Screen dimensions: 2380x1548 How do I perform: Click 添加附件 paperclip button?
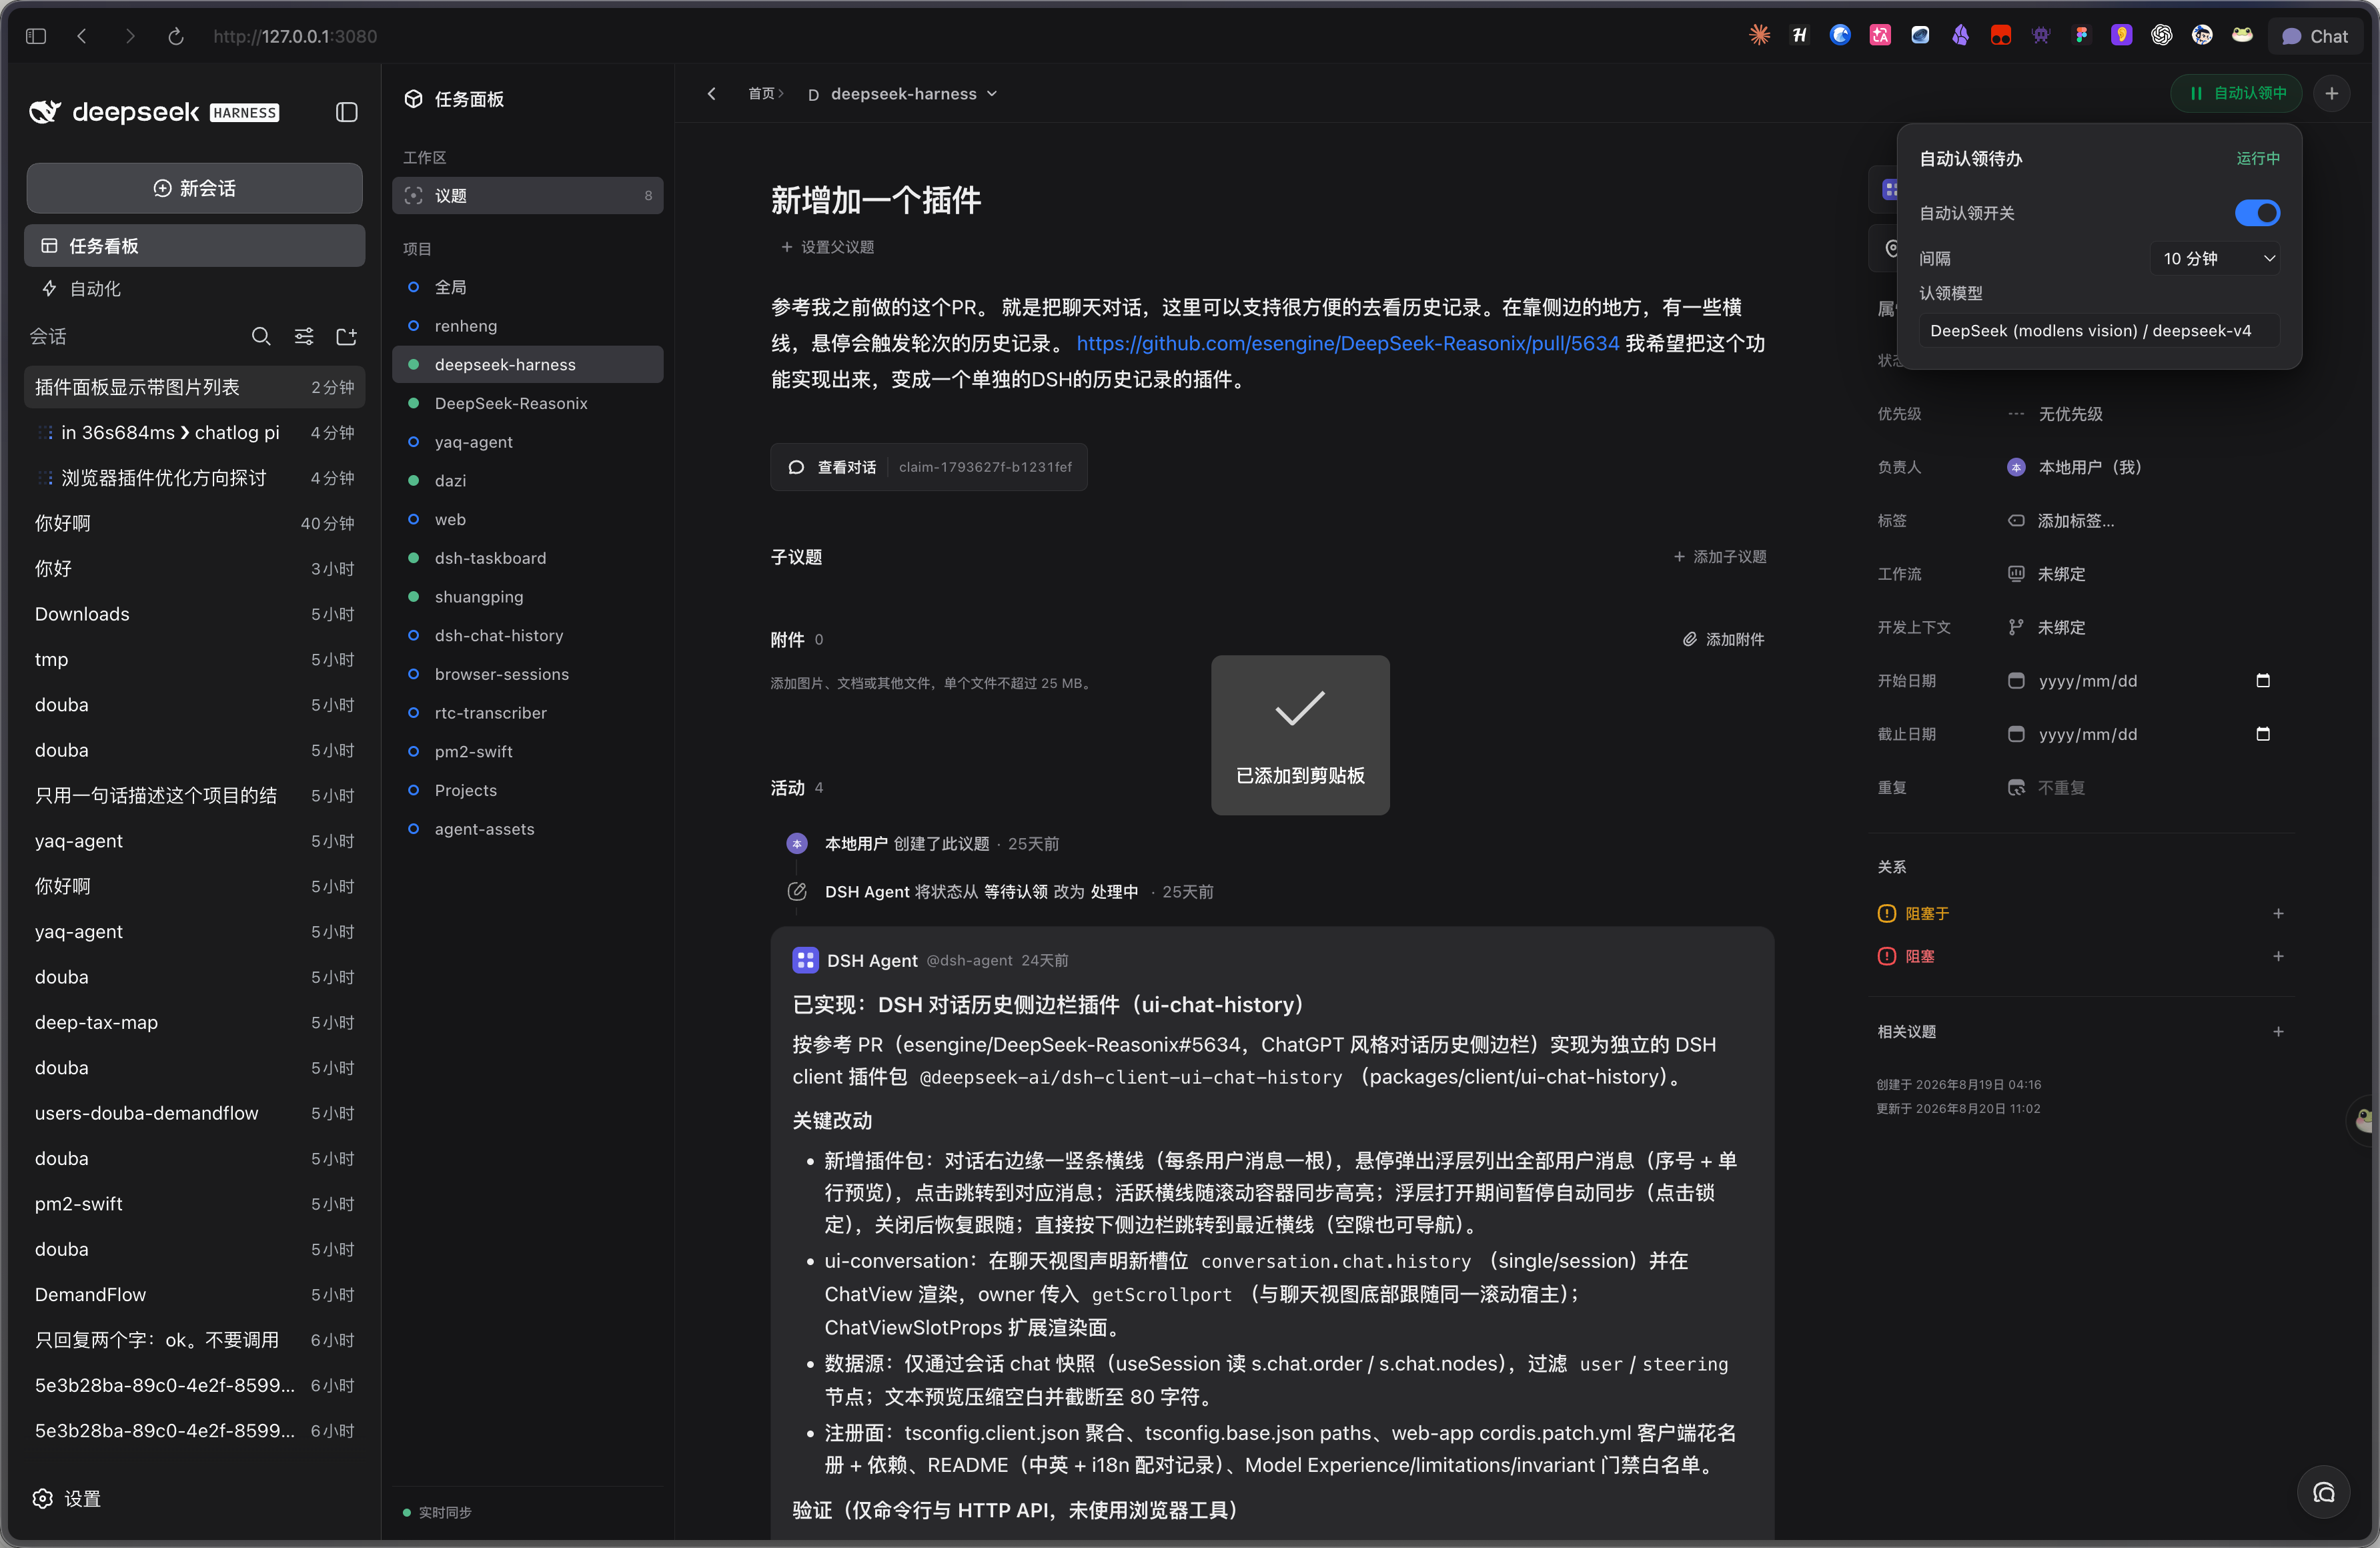coord(1723,639)
